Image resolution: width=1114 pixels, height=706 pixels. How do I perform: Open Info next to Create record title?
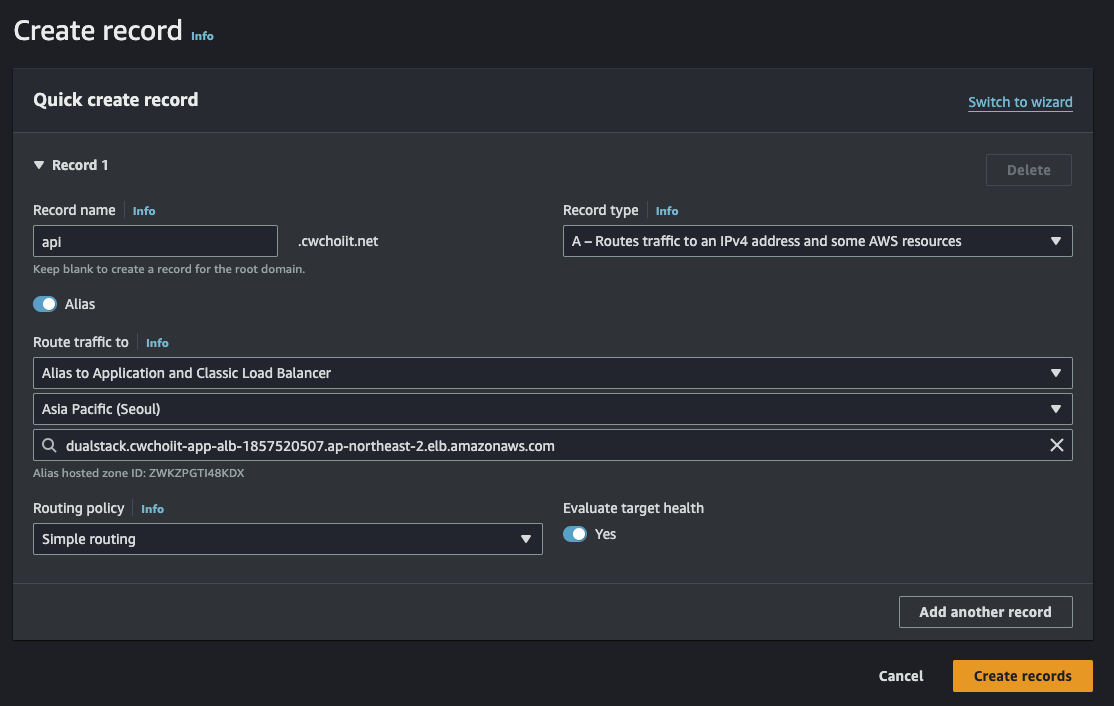202,36
